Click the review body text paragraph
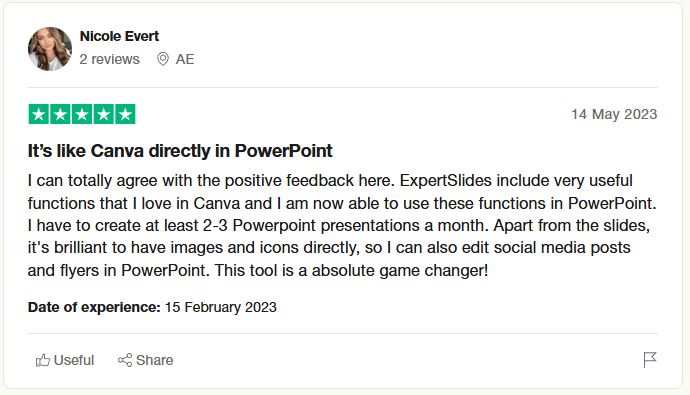This screenshot has height=395, width=690. 342,225
